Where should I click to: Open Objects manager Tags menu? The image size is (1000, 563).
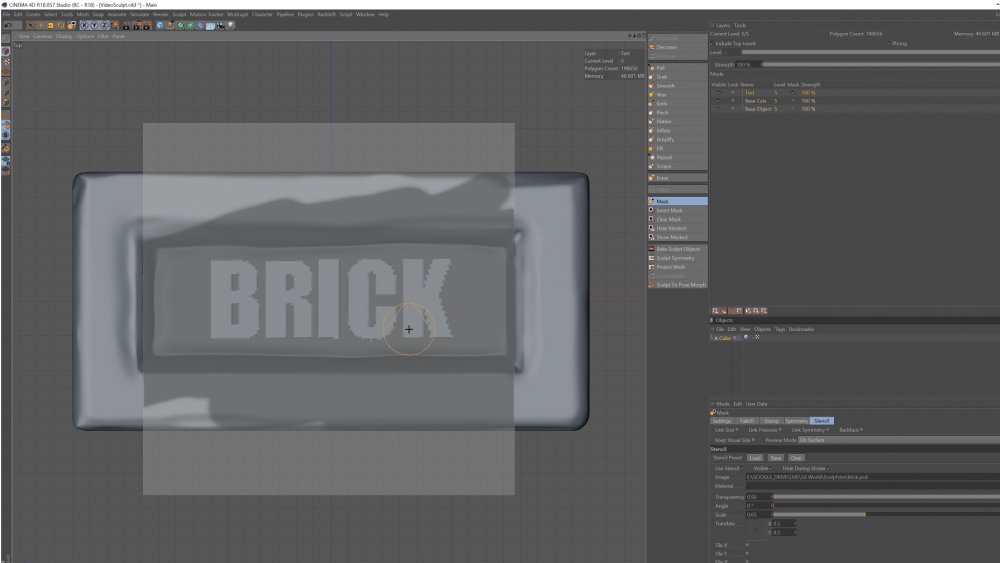[779, 329]
